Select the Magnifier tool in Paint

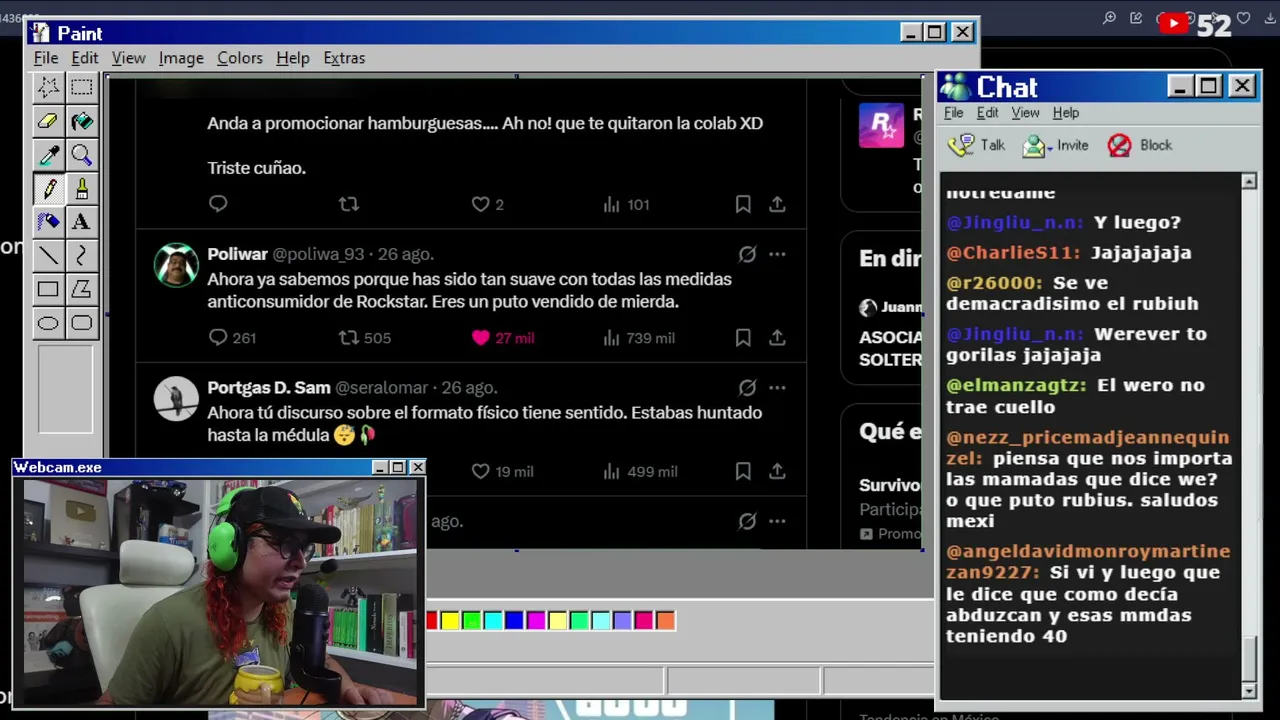click(x=82, y=155)
